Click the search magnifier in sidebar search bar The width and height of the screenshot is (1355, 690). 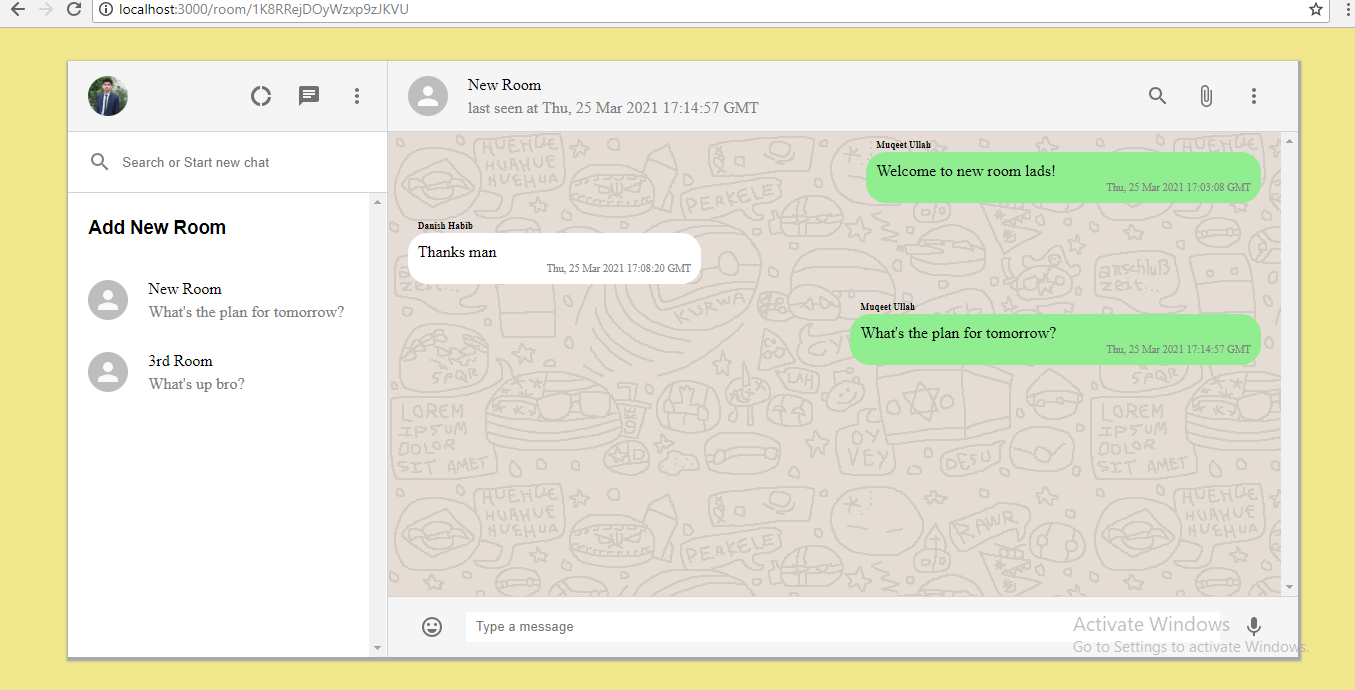99,161
